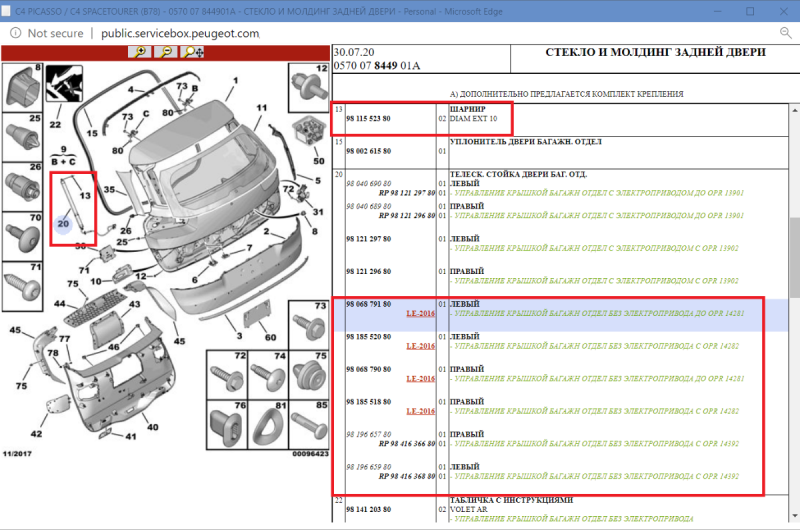The width and height of the screenshot is (800, 530).
Task: Click the LE-2016 link under 98 068 791 80
Action: [x=420, y=313]
